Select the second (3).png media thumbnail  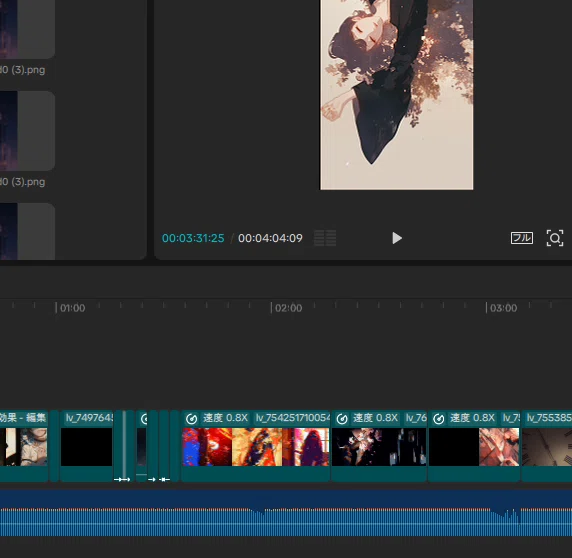pos(27,131)
